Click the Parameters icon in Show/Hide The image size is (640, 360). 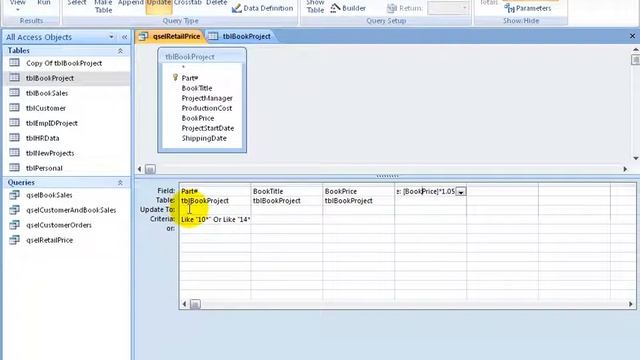pyautogui.click(x=509, y=8)
